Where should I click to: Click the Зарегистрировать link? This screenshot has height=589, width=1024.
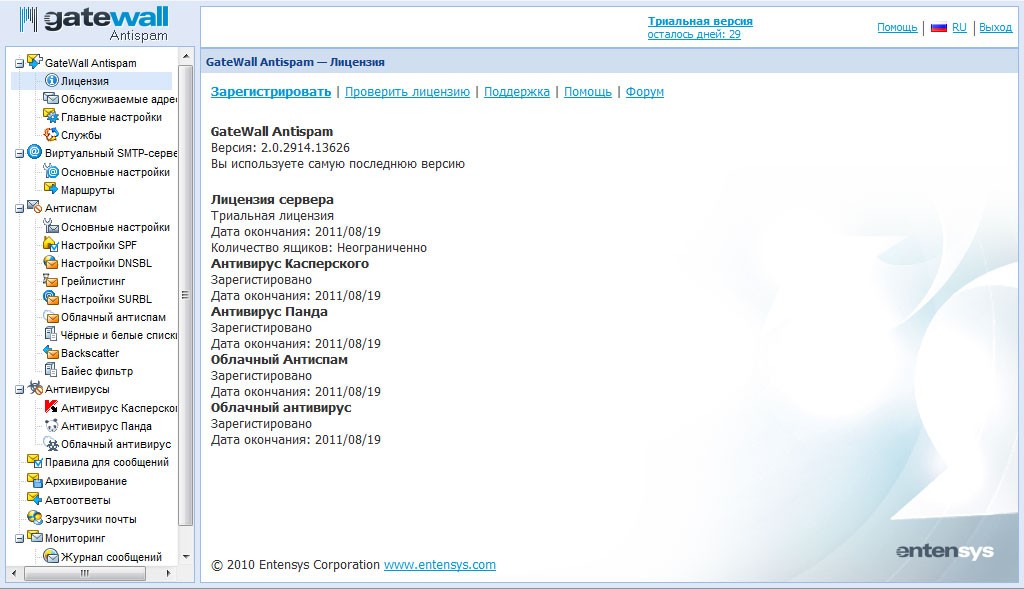(x=270, y=91)
